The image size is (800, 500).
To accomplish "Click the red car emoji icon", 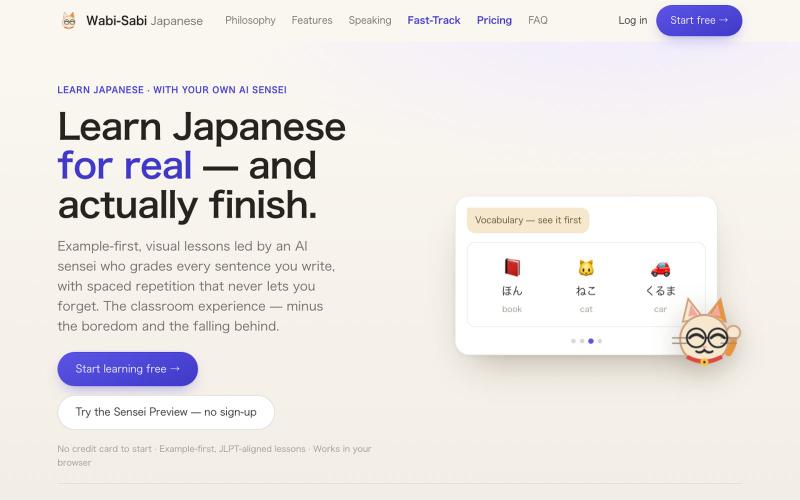I will pyautogui.click(x=660, y=268).
